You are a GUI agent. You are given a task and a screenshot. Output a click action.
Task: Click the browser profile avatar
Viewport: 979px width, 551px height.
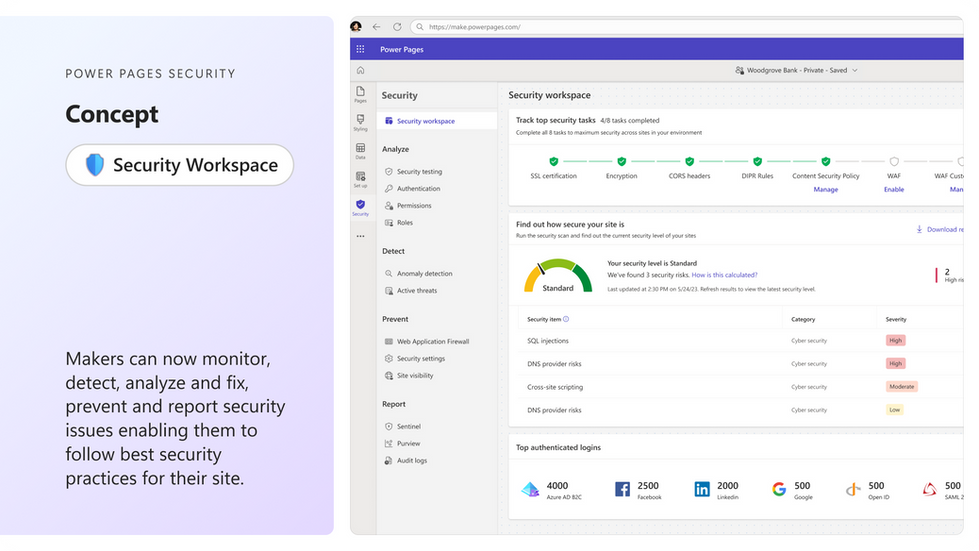[356, 26]
